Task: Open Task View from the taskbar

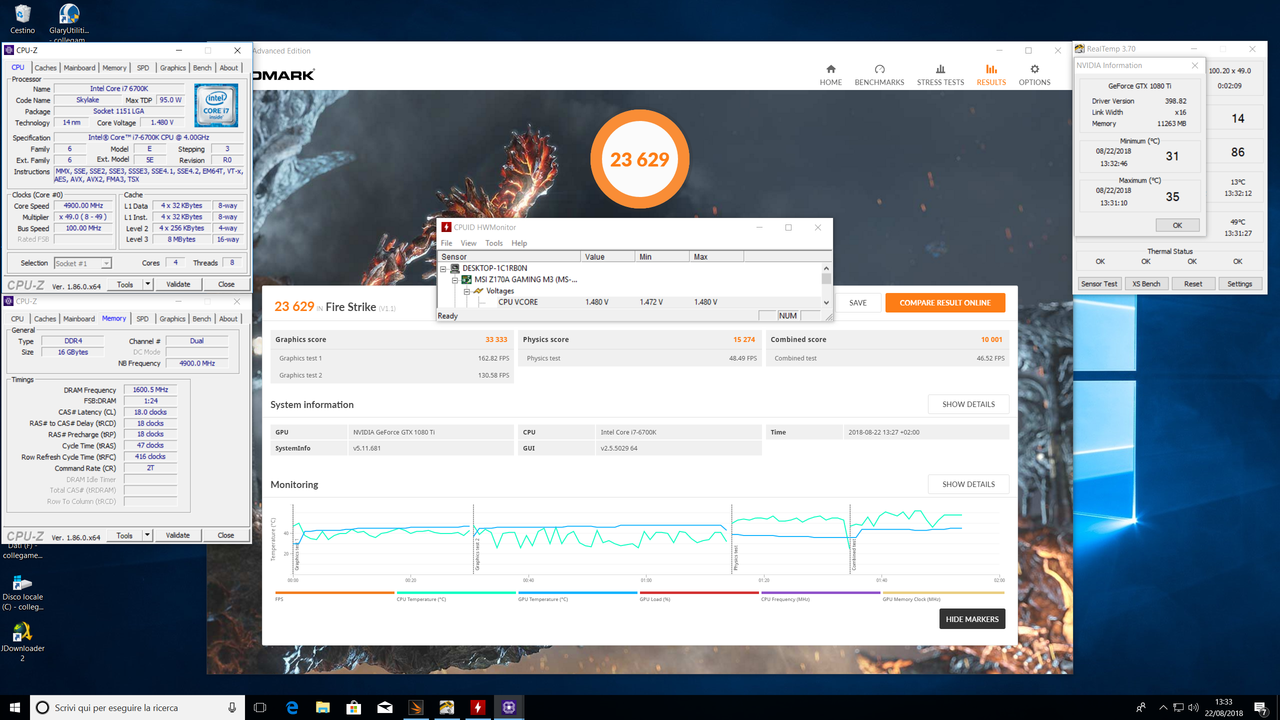Action: tap(260, 707)
